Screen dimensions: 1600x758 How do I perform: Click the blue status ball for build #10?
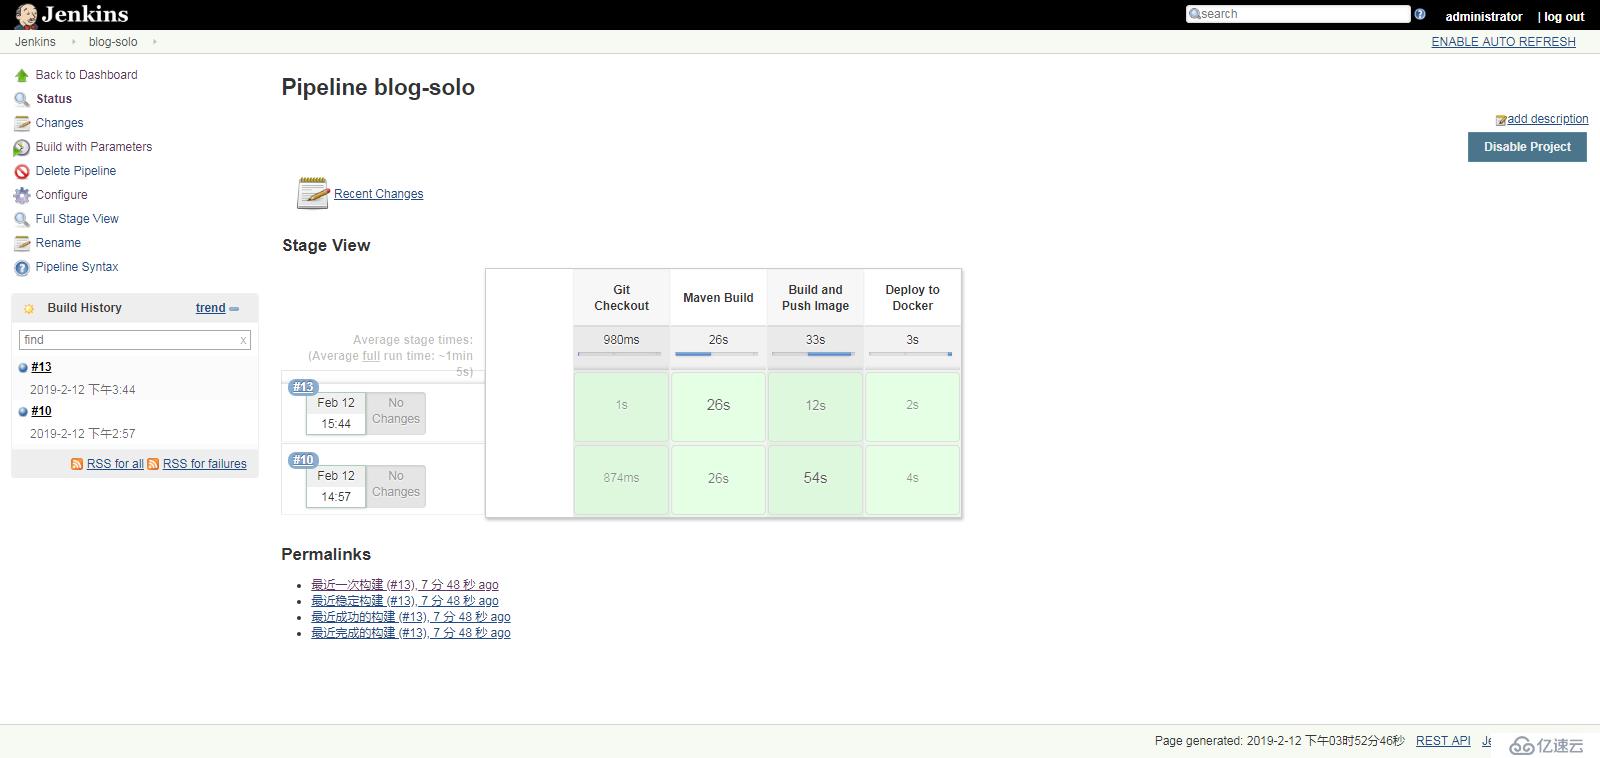(23, 411)
